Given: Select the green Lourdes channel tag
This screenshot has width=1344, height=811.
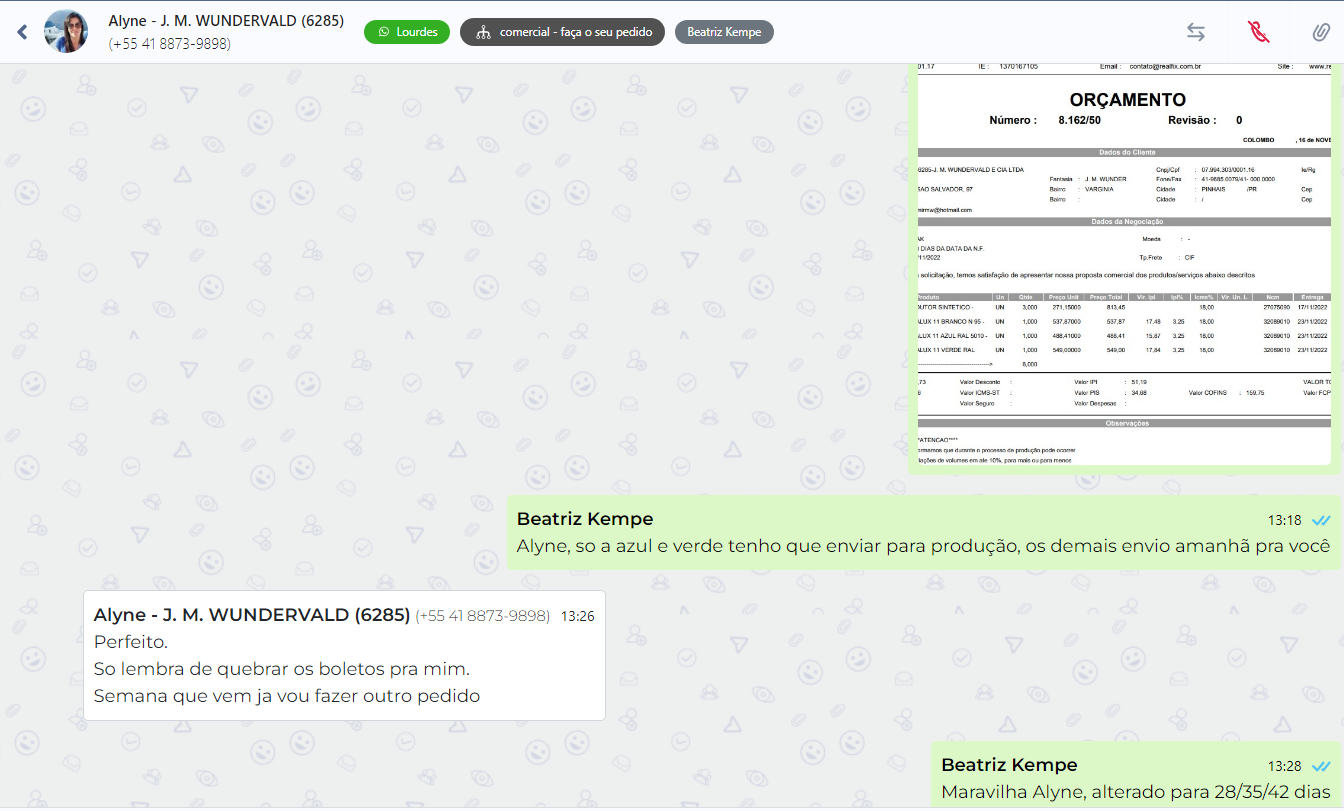Looking at the screenshot, I should point(407,32).
